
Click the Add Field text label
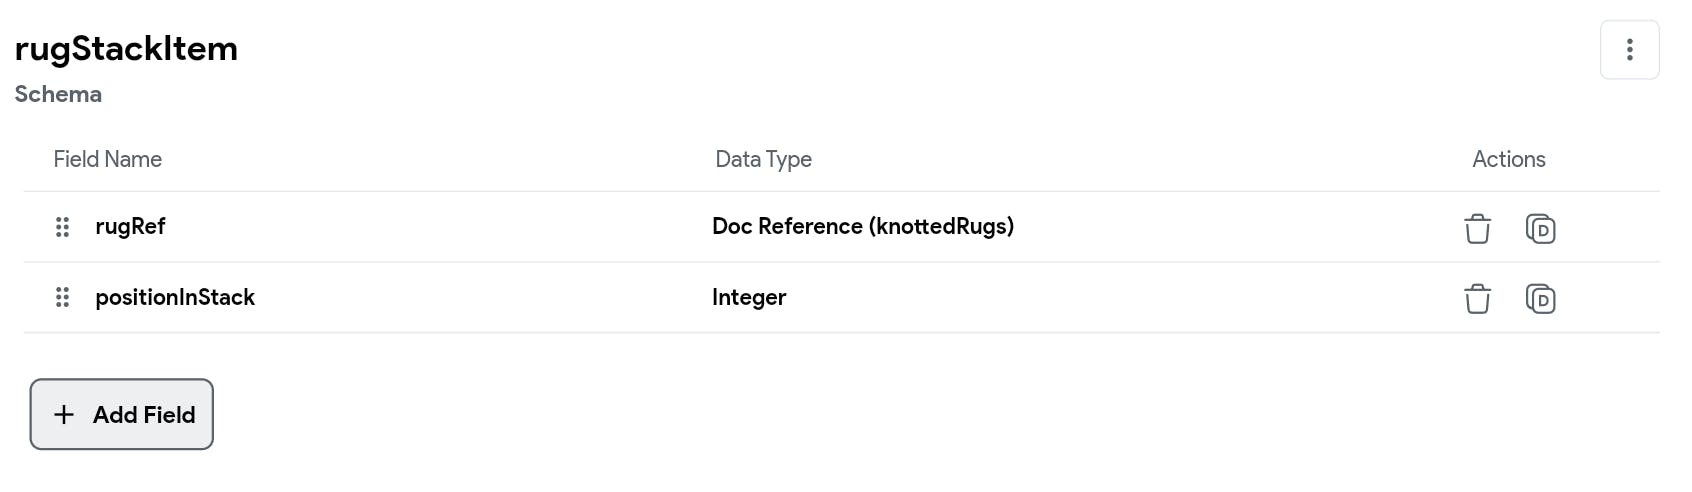144,414
